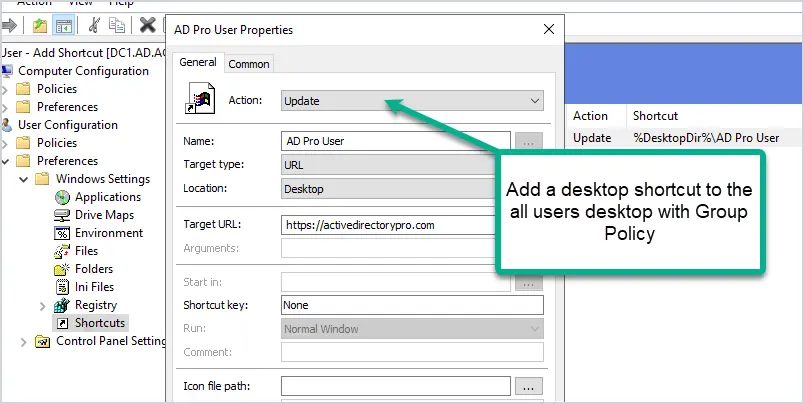This screenshot has height=404, width=804.
Task: Open the Location dropdown showing Desktop
Action: [390, 189]
